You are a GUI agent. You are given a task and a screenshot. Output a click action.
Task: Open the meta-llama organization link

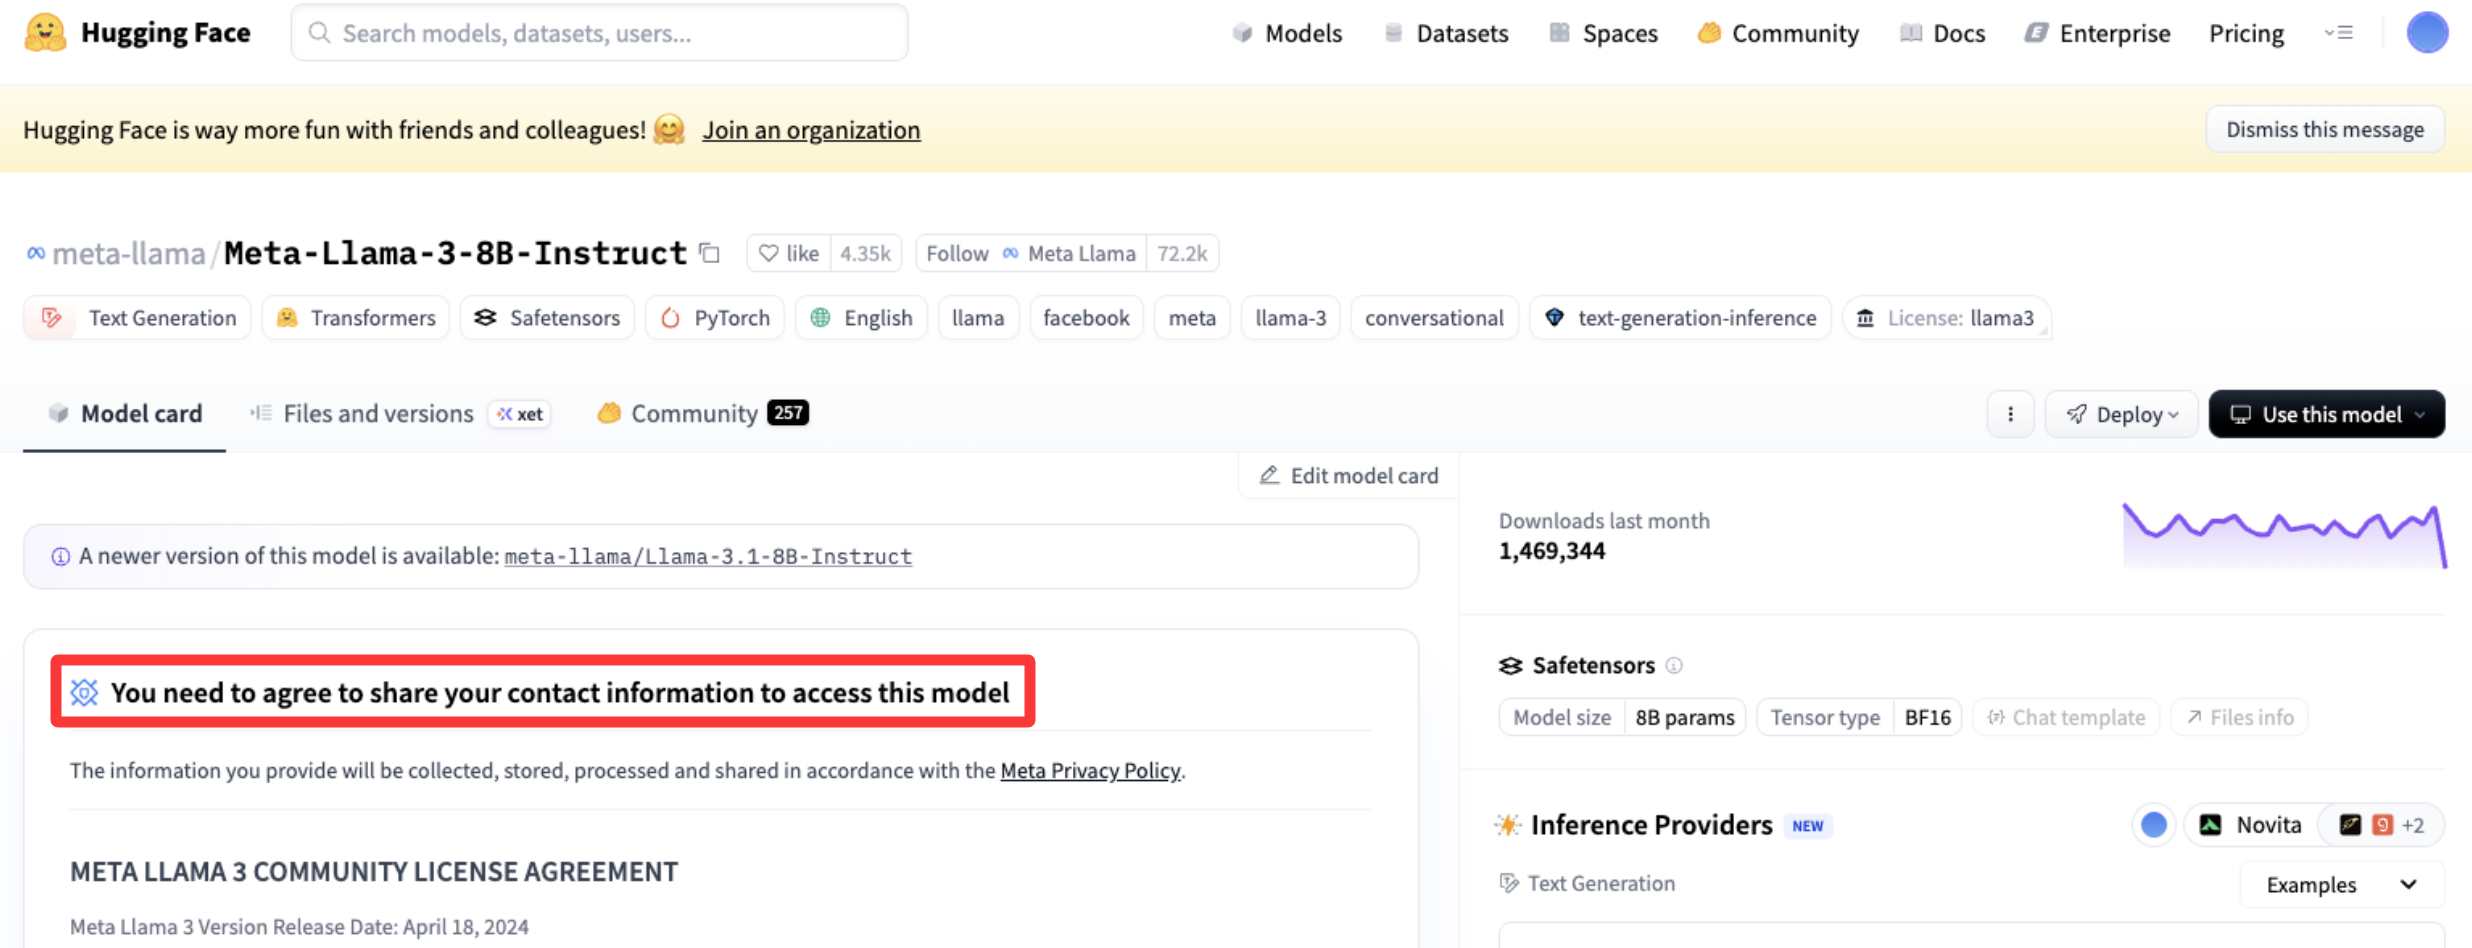point(128,253)
